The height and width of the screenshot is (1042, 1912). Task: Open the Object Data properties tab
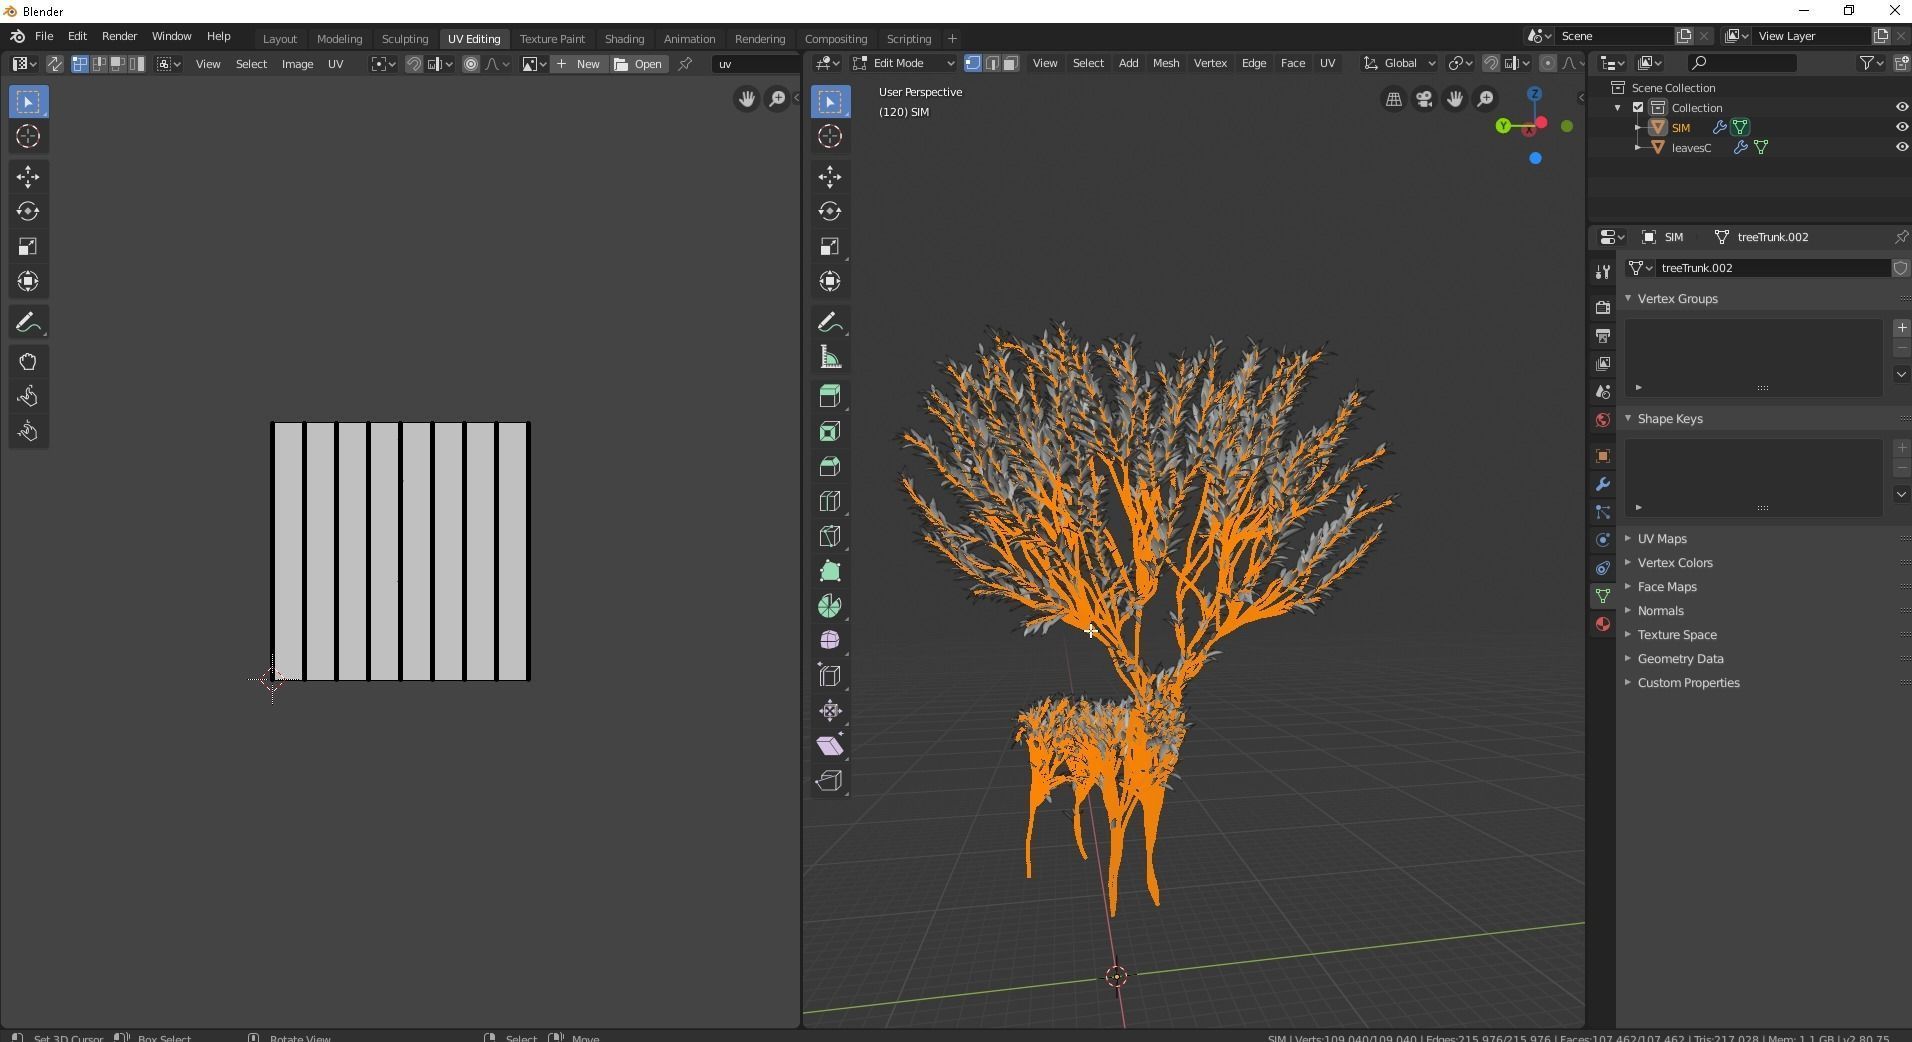click(1603, 596)
